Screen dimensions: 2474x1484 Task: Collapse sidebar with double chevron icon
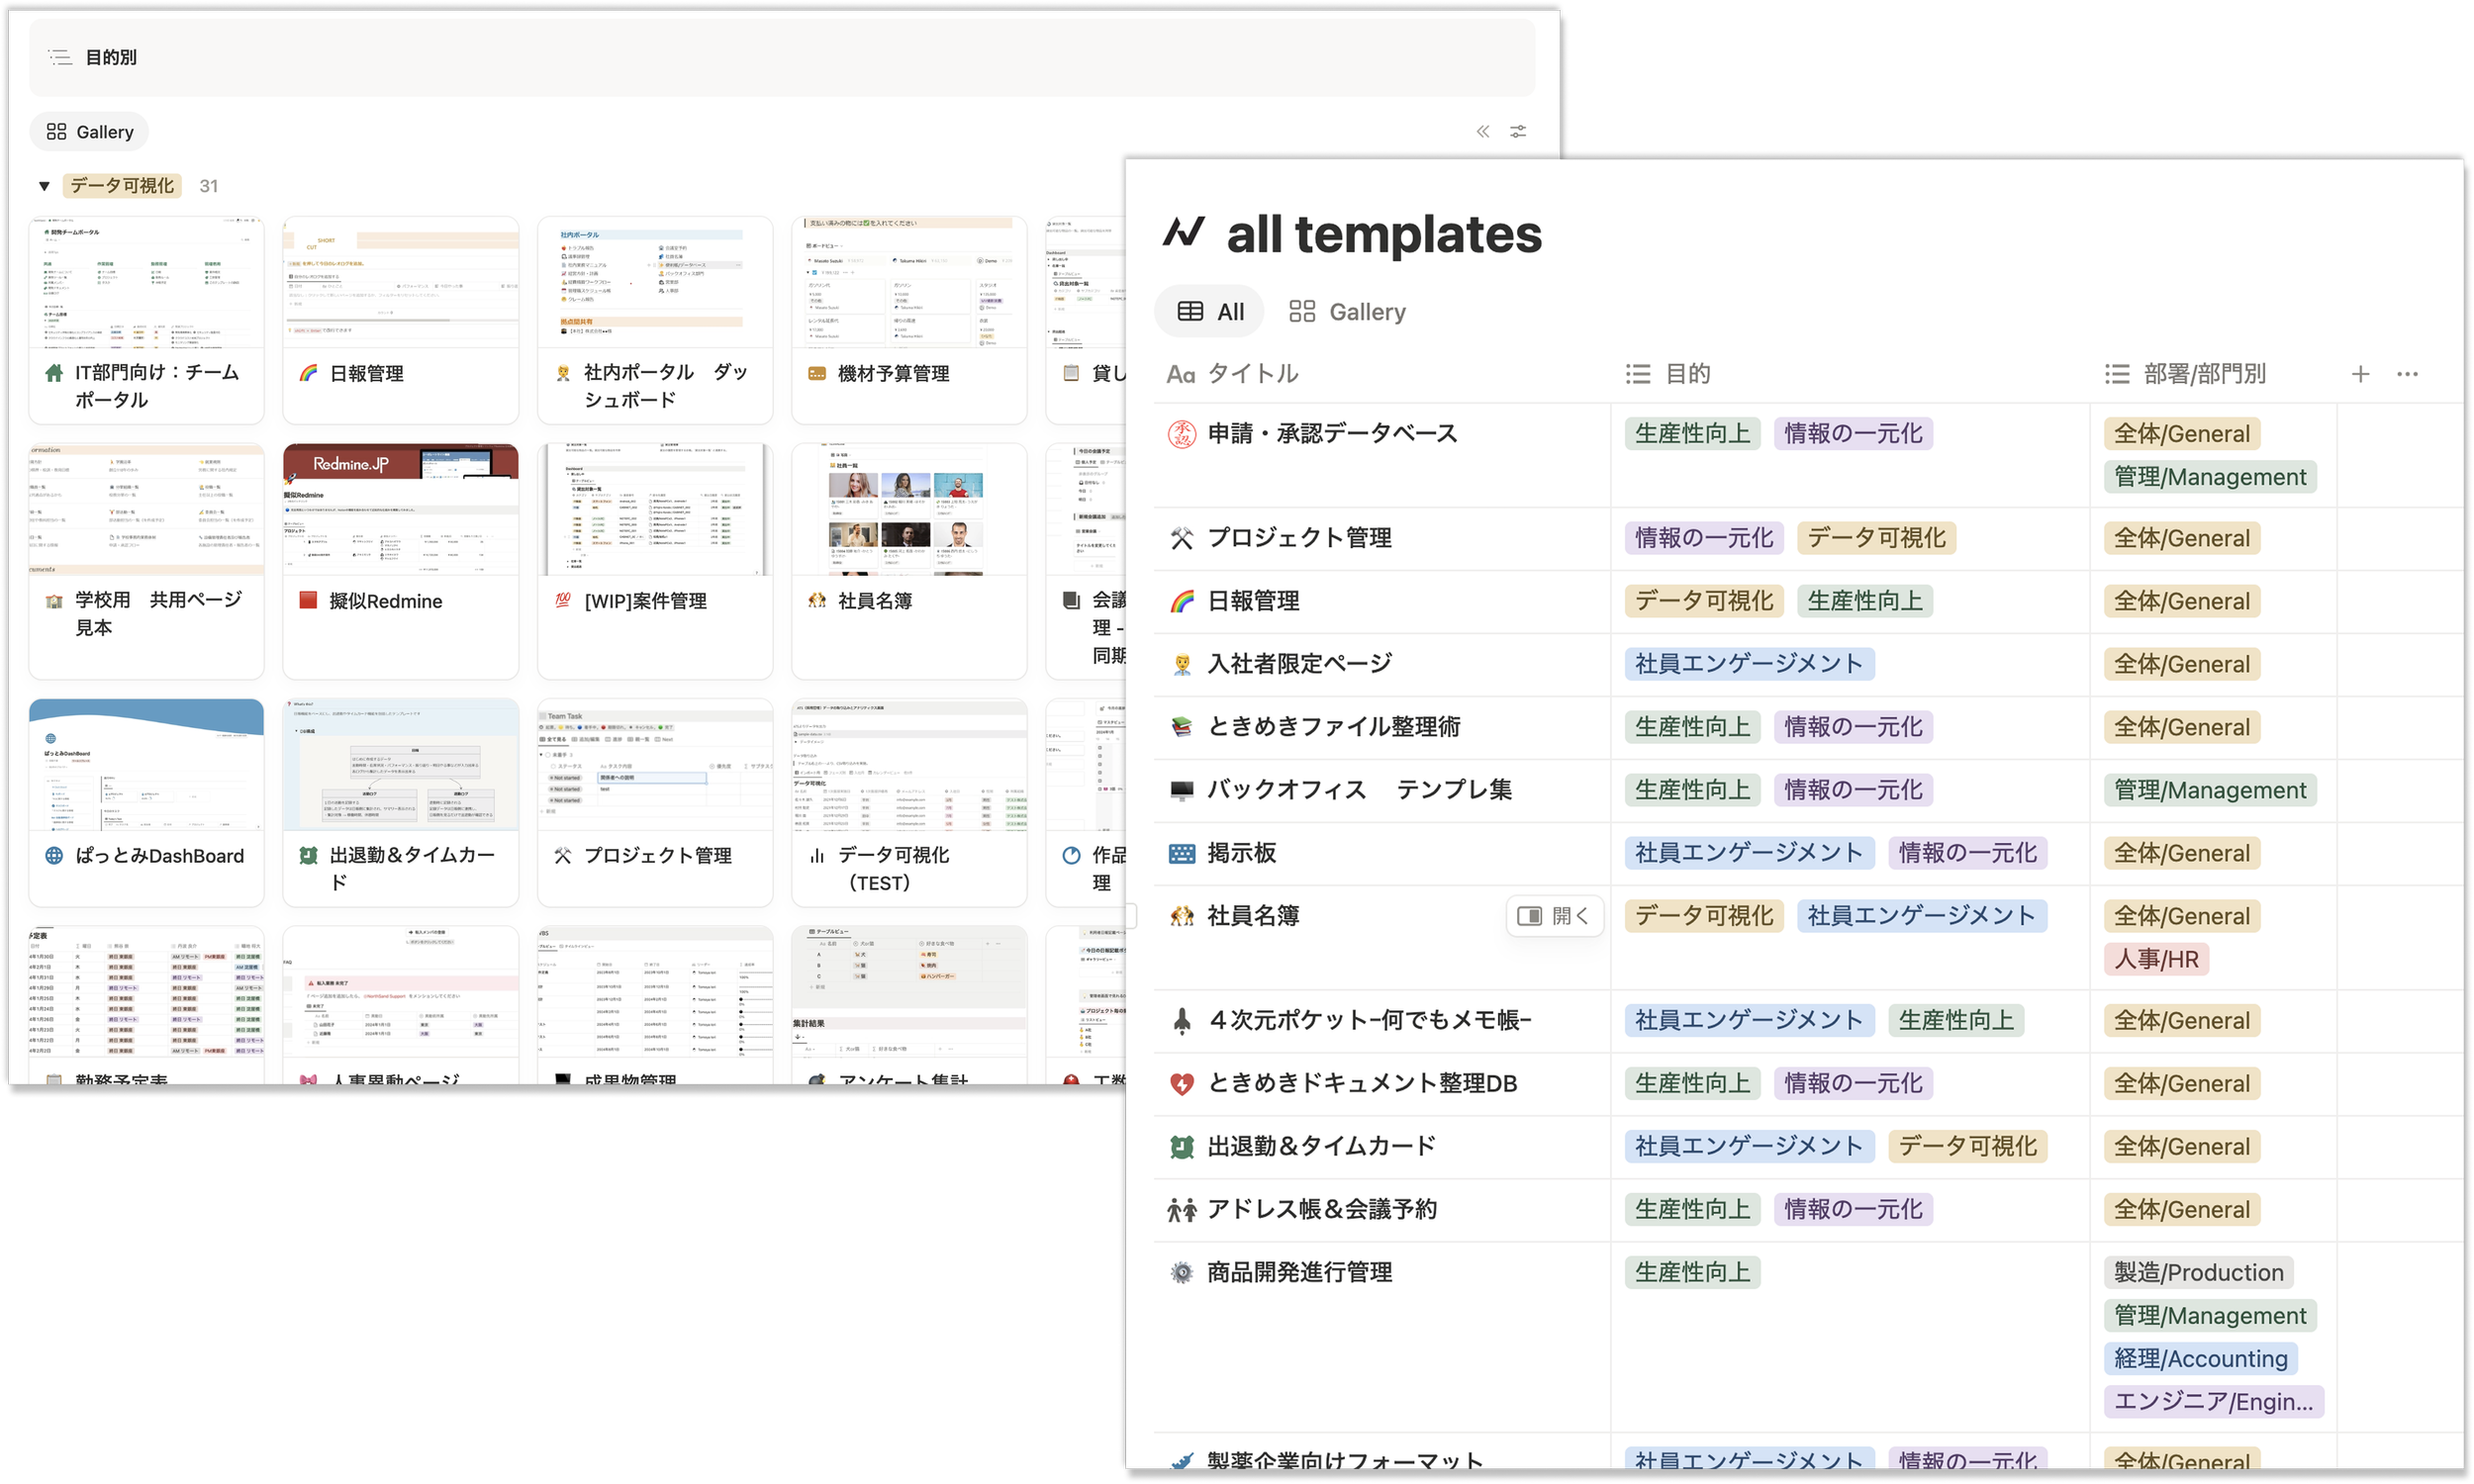(x=1483, y=132)
